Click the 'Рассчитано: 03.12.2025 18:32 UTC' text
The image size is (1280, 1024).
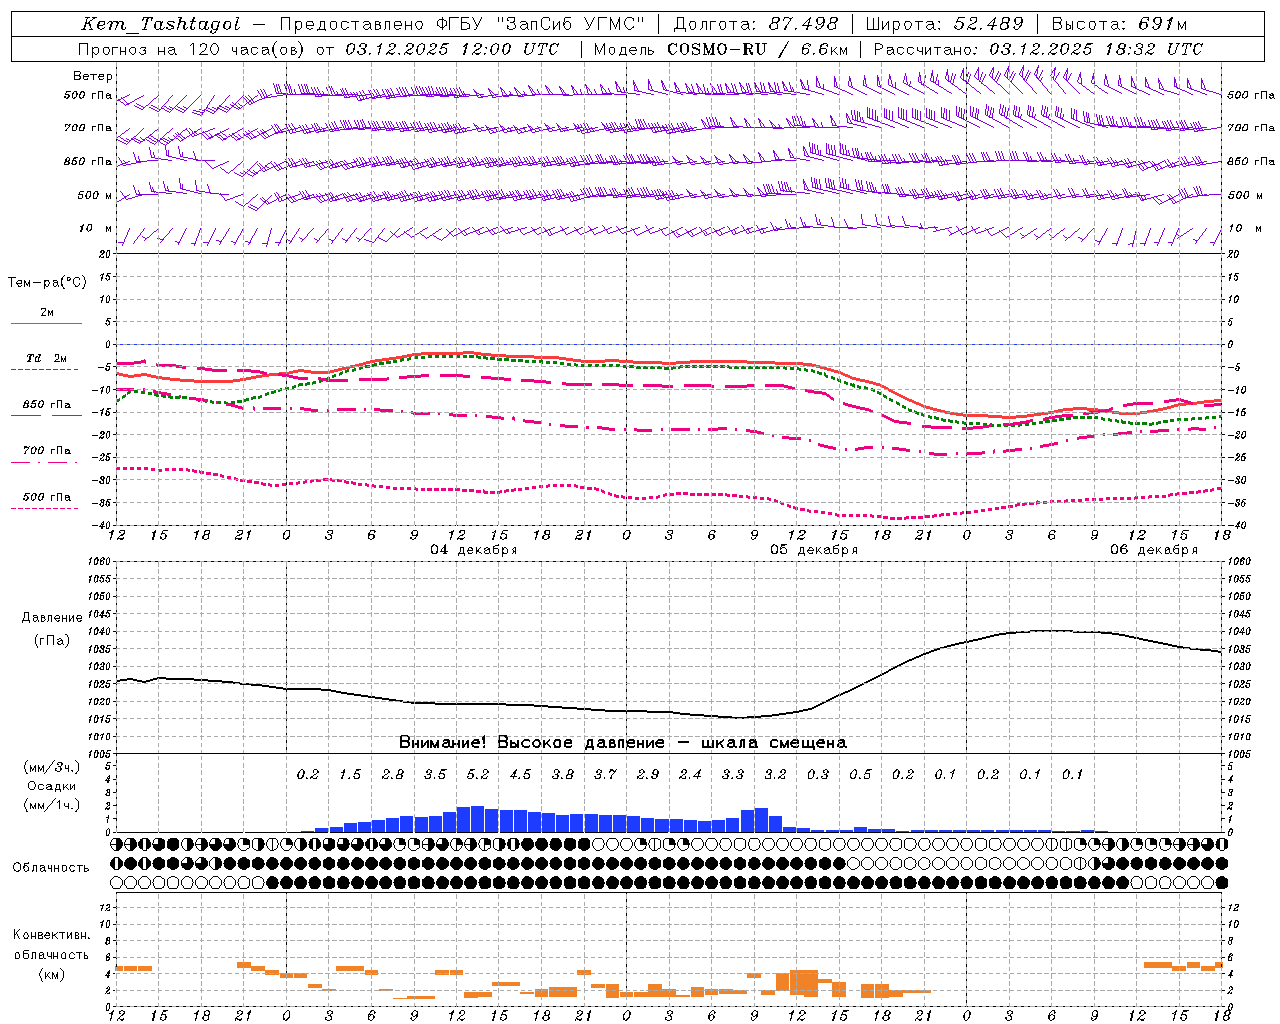point(1038,49)
